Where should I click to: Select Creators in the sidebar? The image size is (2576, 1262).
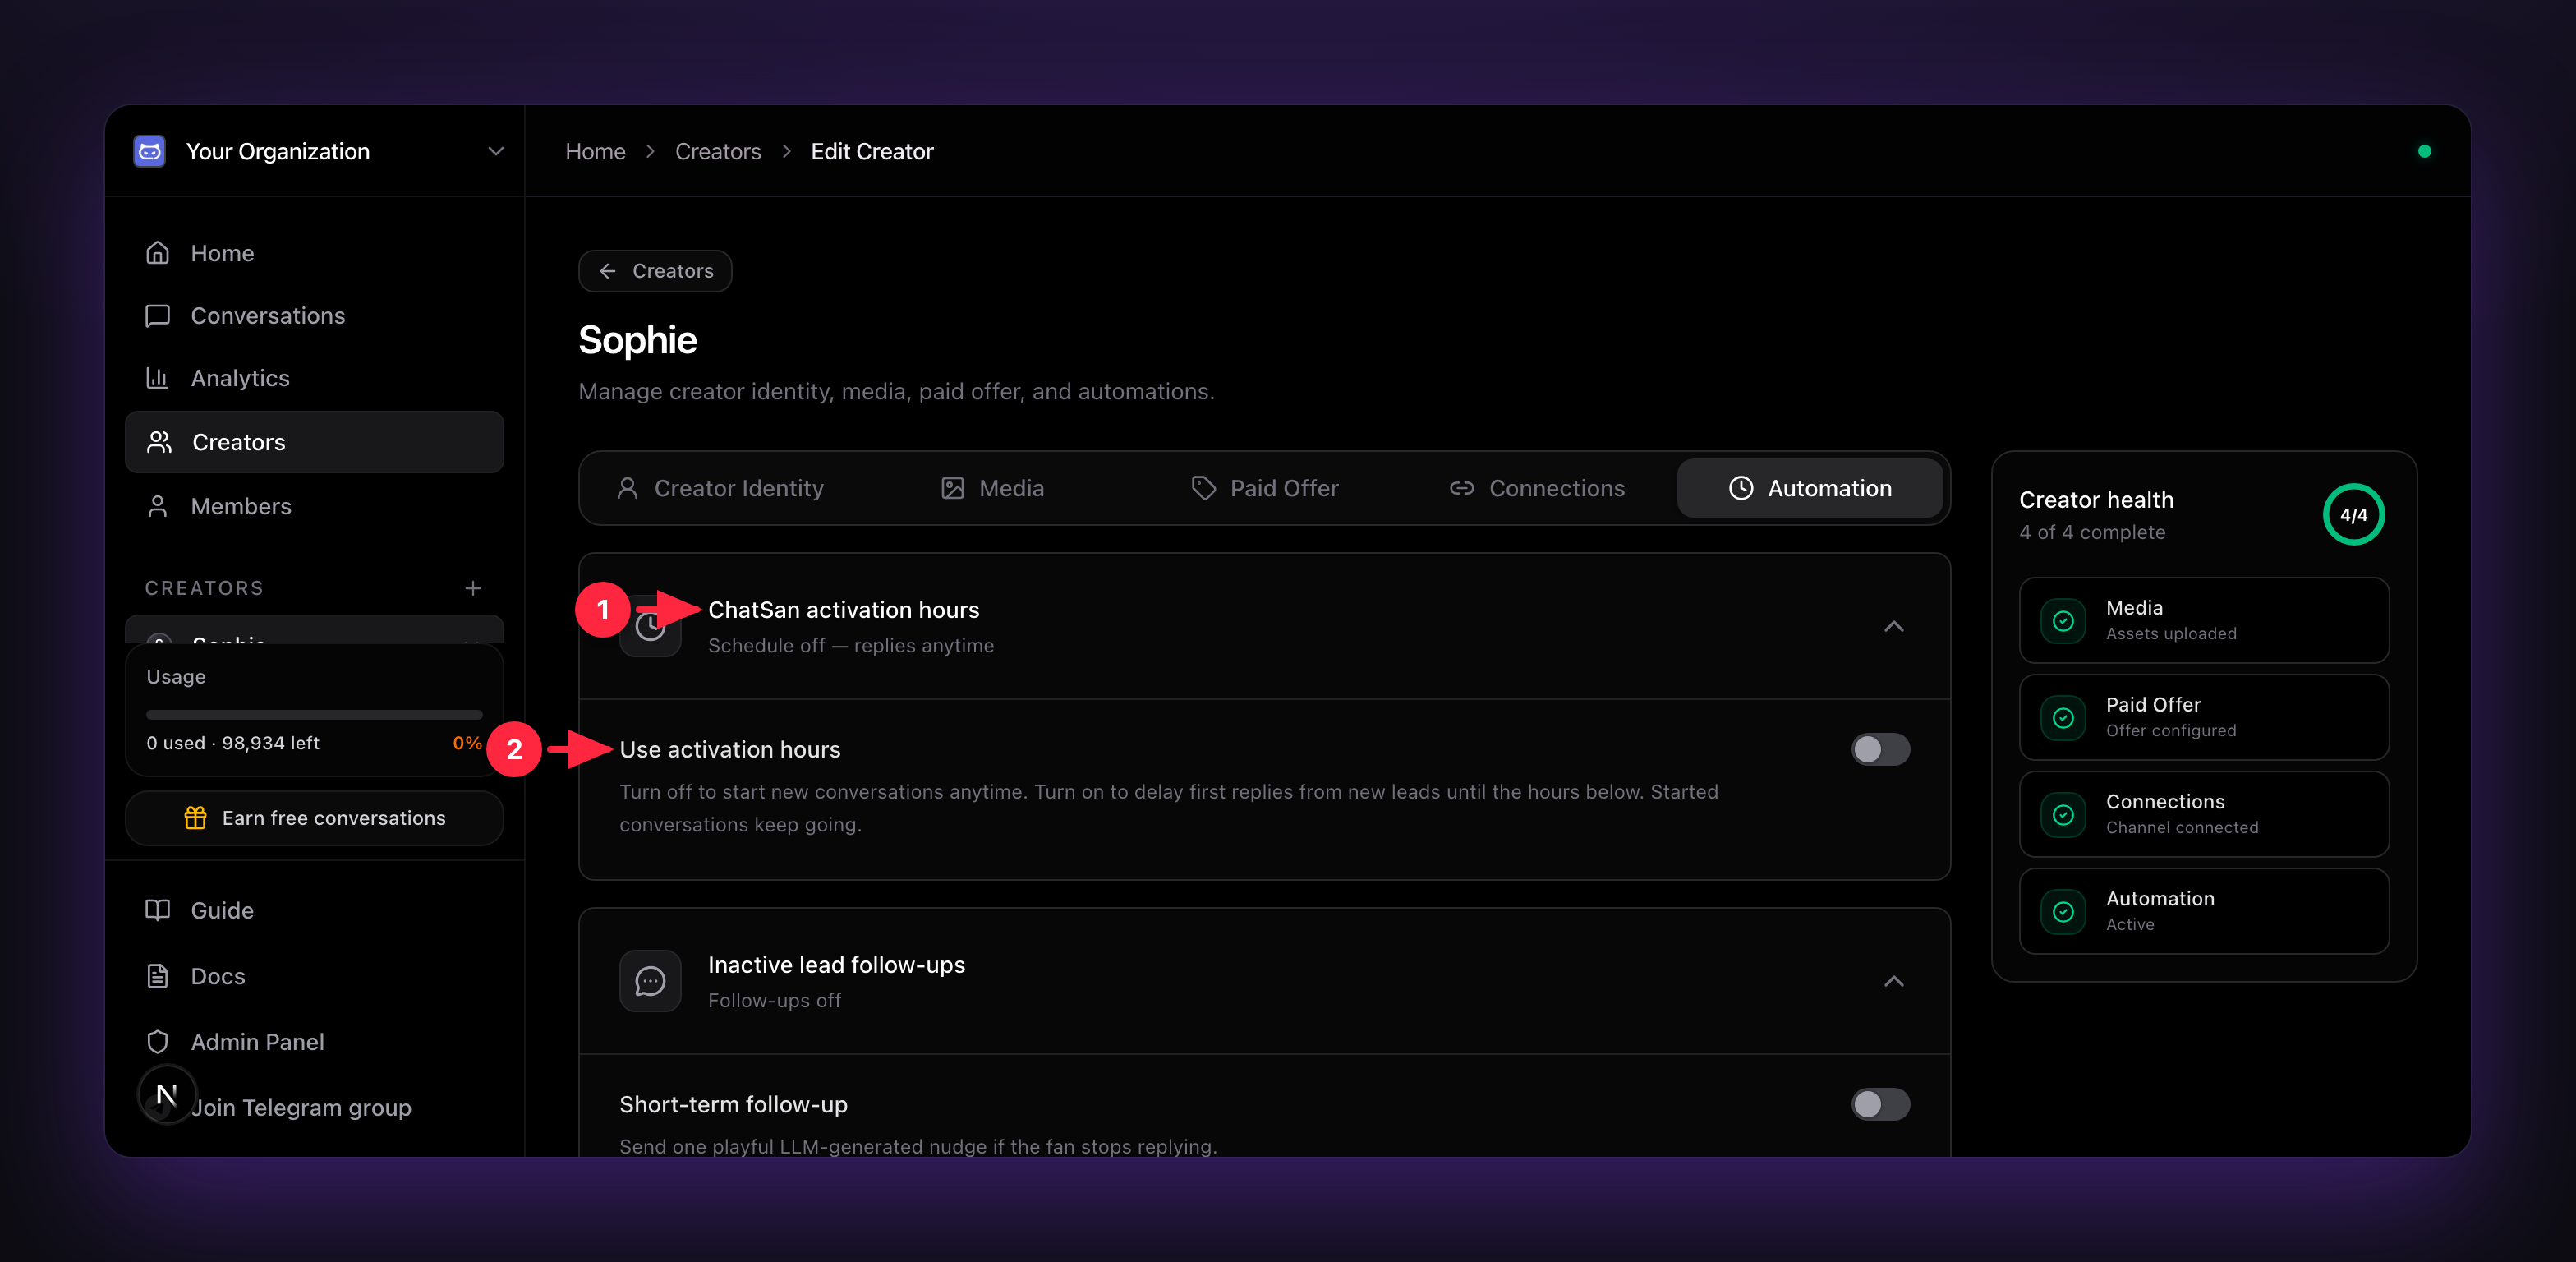tap(314, 442)
